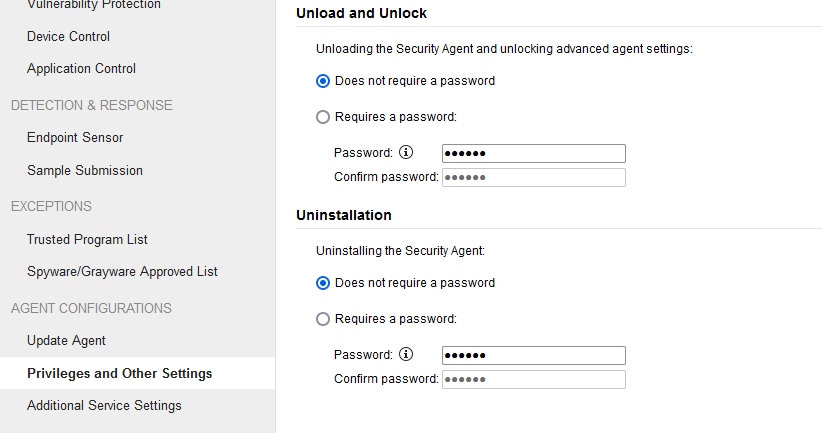The image size is (822, 433).
Task: Click the Unload and Unlock Password field
Action: tap(534, 153)
